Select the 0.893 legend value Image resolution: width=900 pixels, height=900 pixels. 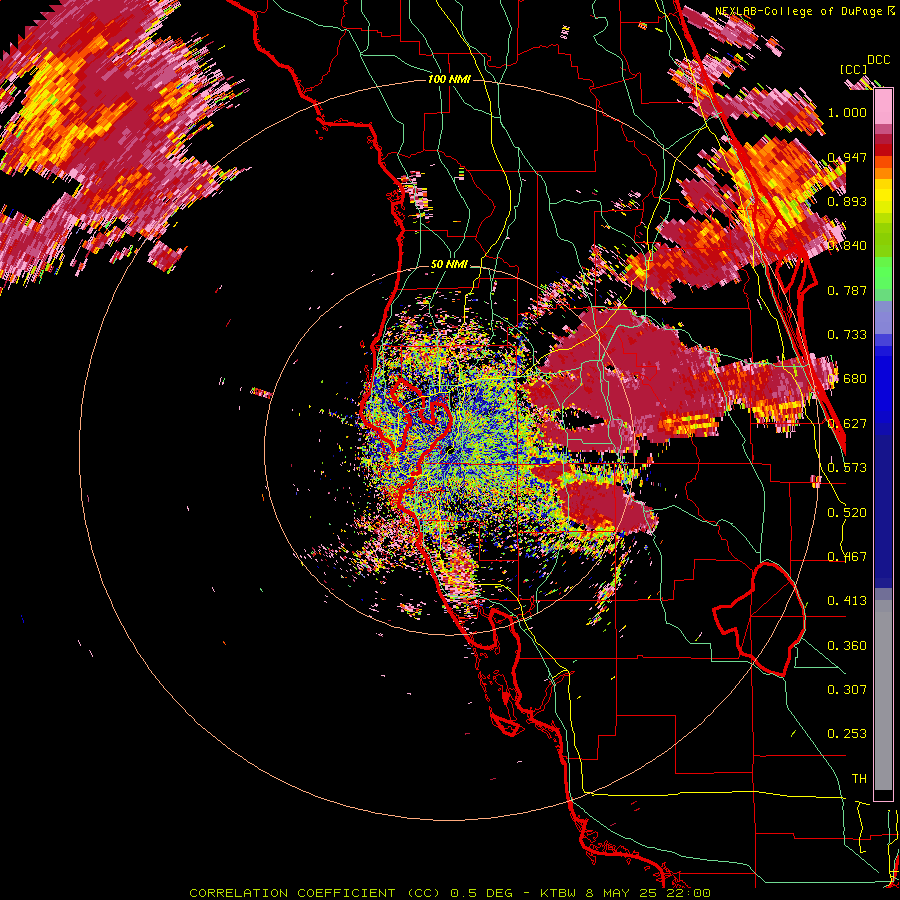click(x=847, y=201)
